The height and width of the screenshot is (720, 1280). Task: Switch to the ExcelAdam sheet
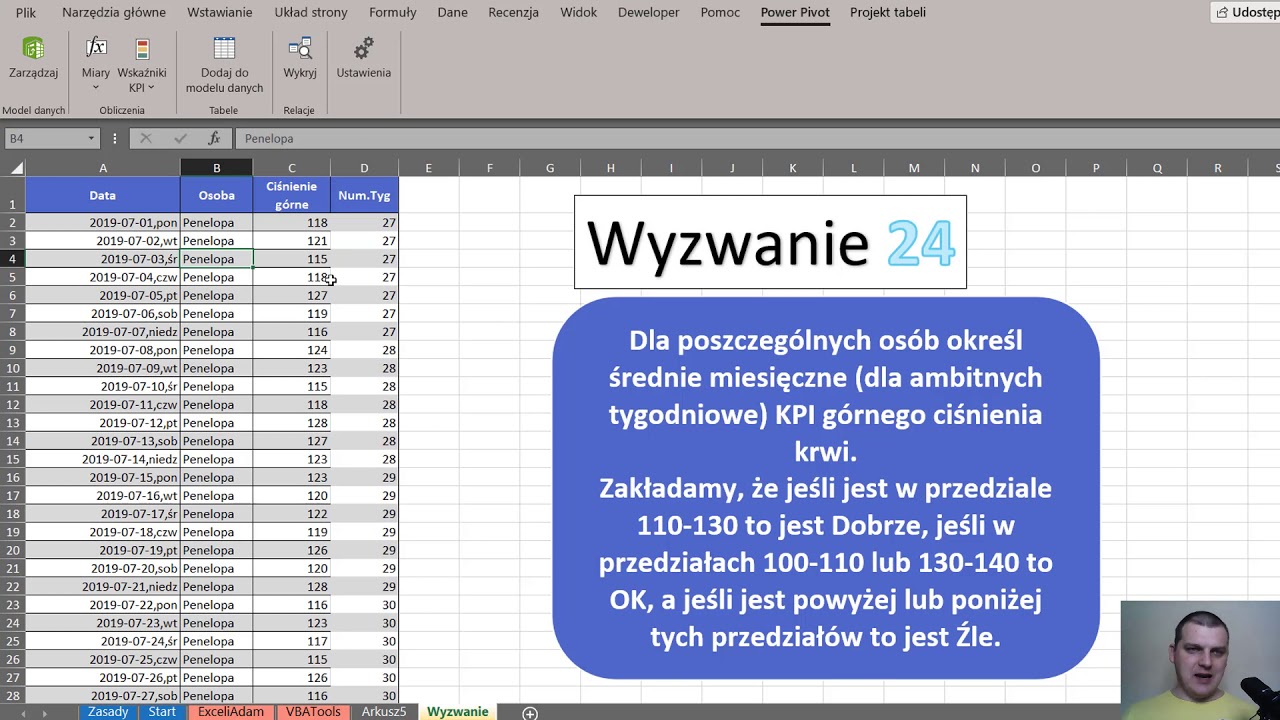(x=231, y=712)
